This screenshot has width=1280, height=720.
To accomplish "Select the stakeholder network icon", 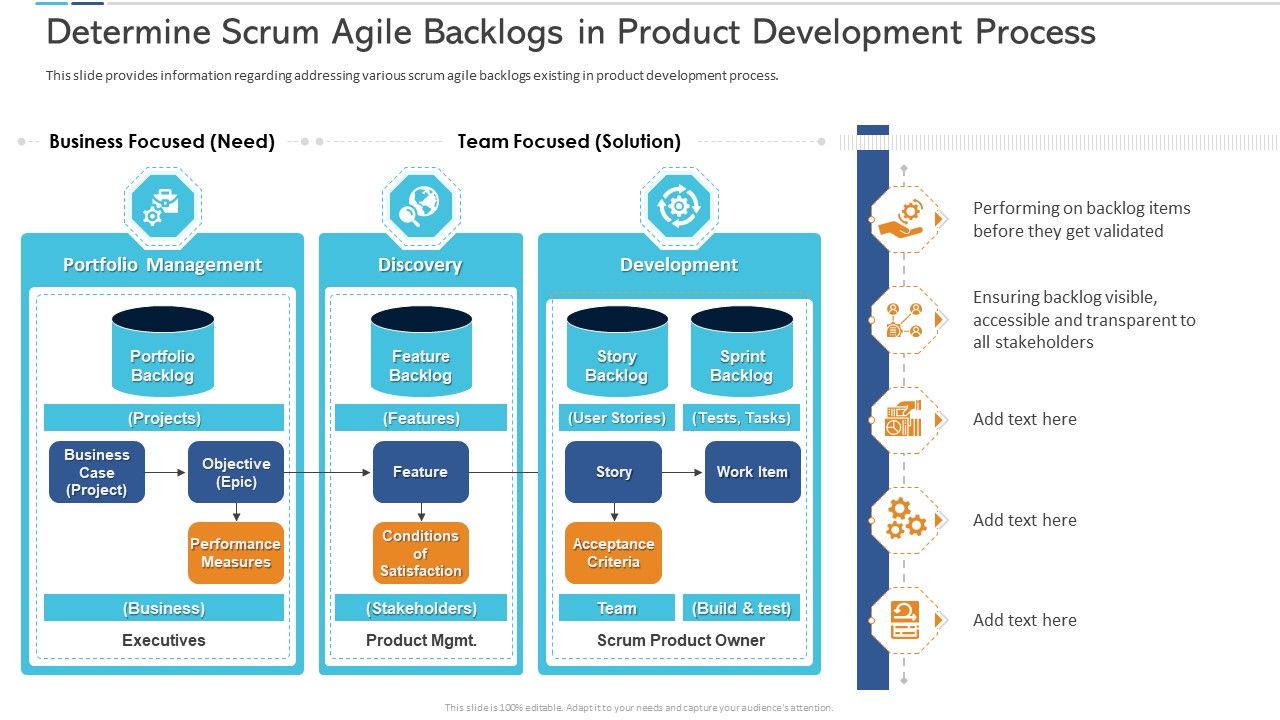I will 903,319.
